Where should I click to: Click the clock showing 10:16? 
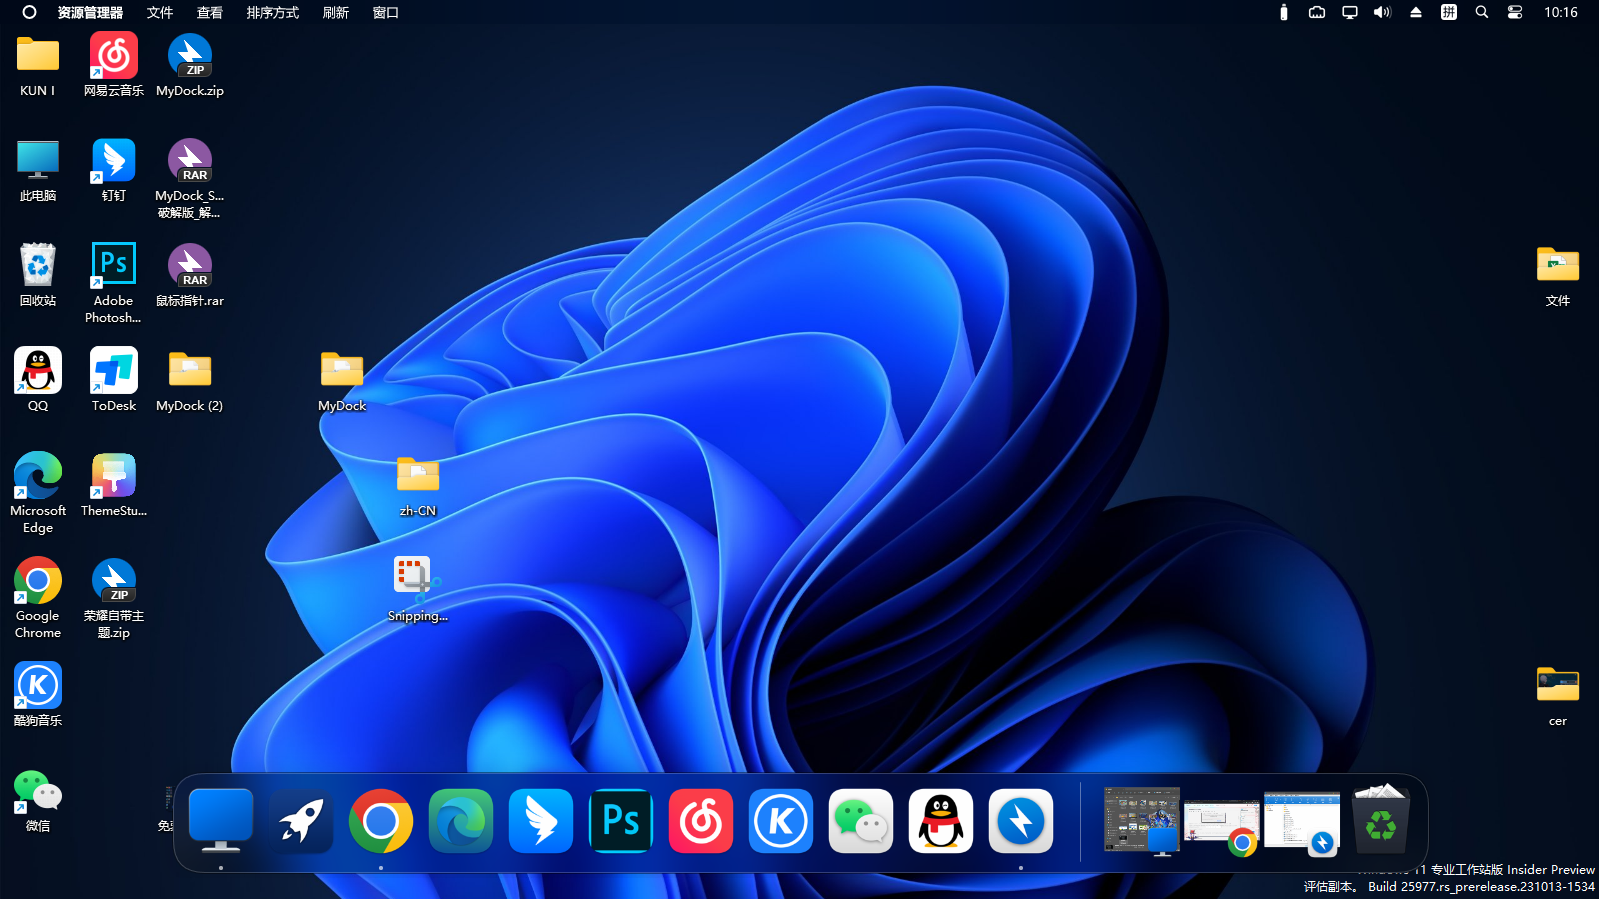point(1560,13)
